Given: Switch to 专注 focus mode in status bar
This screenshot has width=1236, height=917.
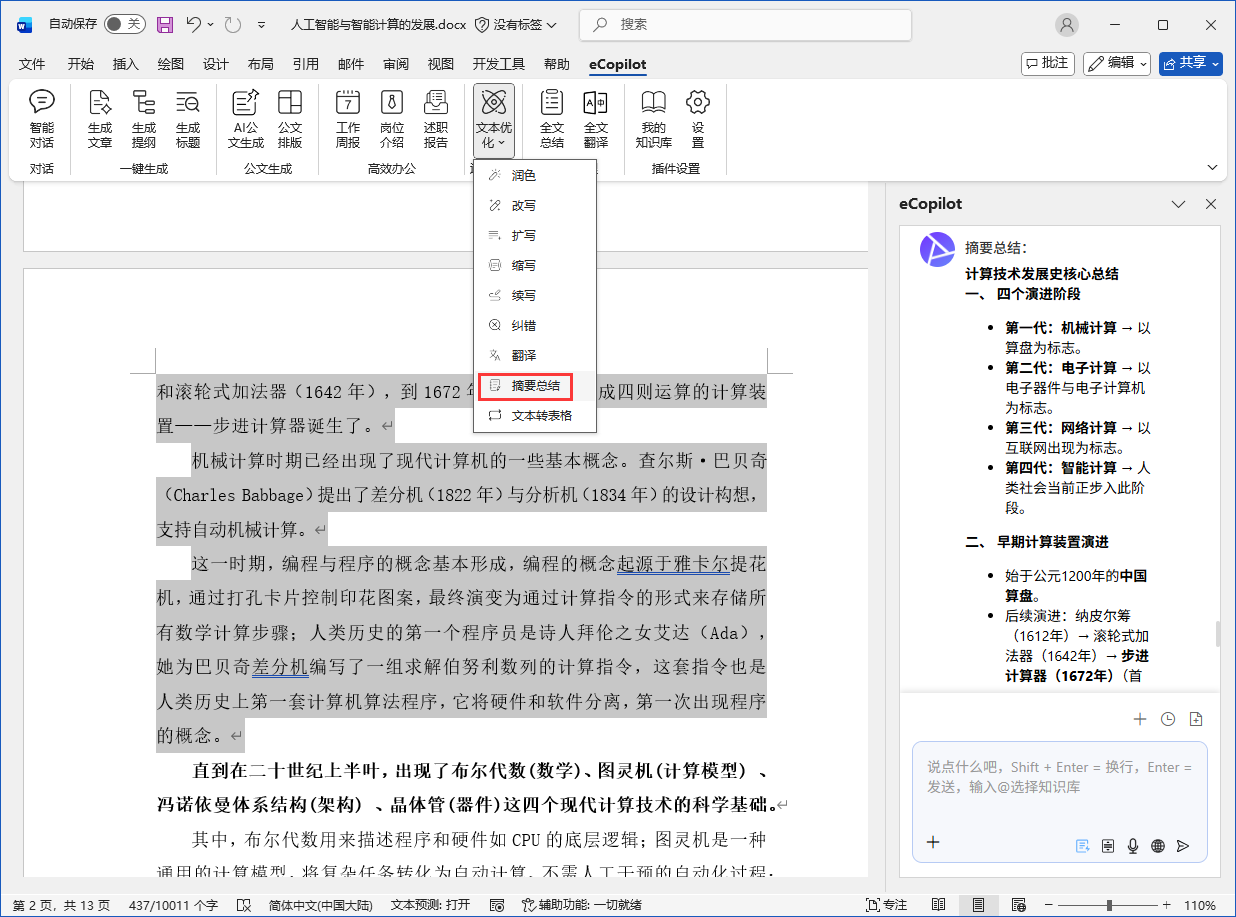Looking at the screenshot, I should [885, 905].
